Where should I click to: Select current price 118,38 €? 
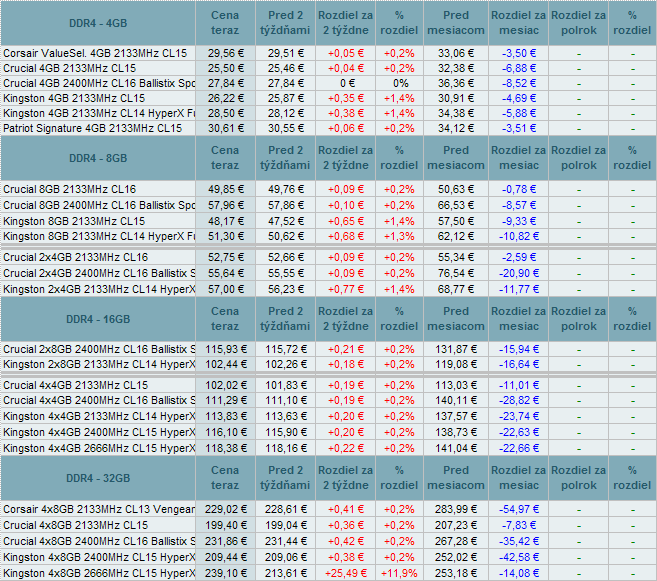[x=225, y=448]
